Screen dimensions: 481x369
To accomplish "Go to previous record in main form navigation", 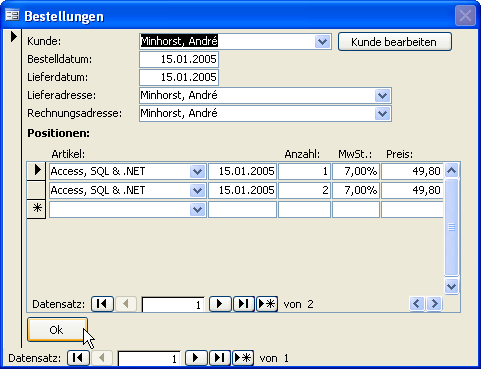I will [102, 358].
